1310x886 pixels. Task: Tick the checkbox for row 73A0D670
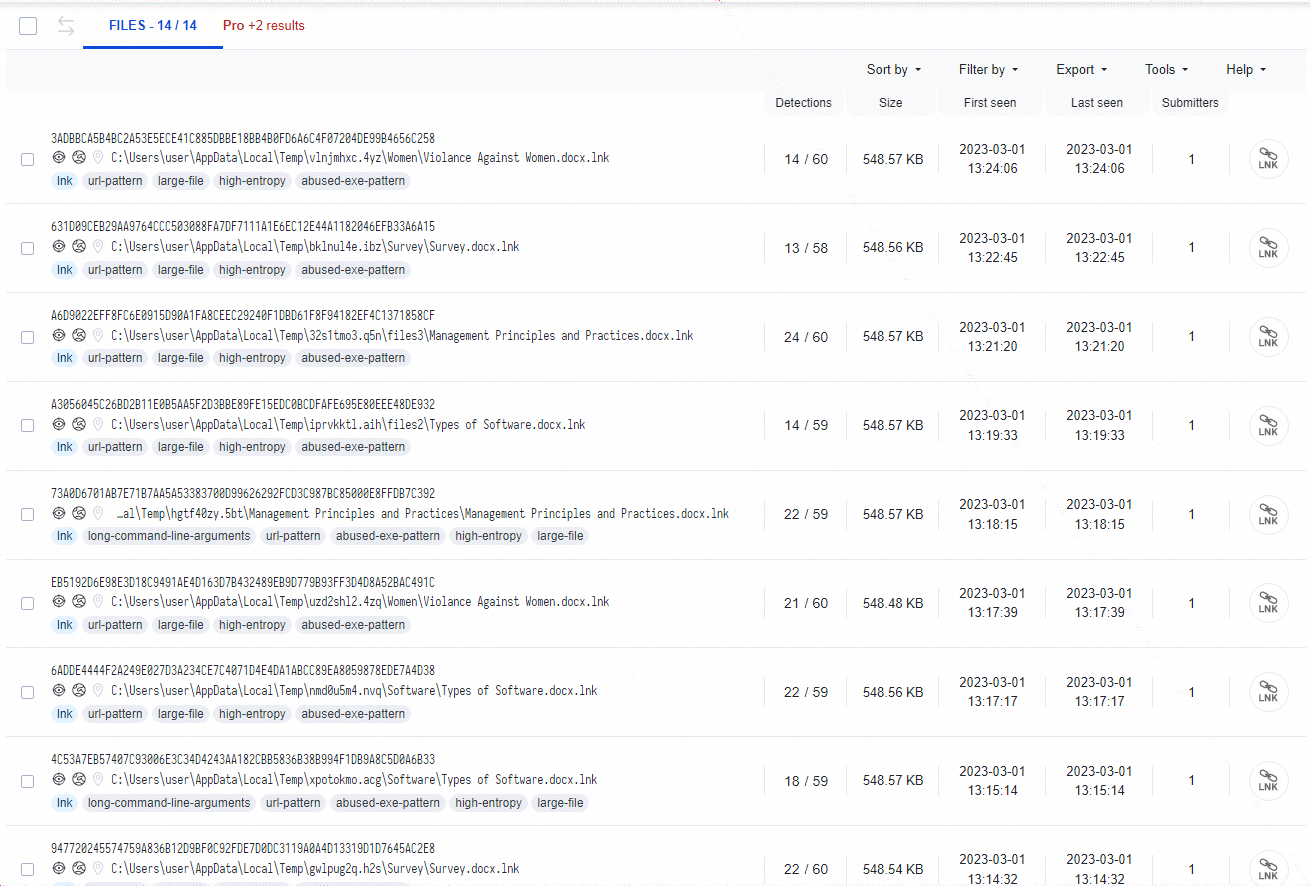tap(28, 514)
